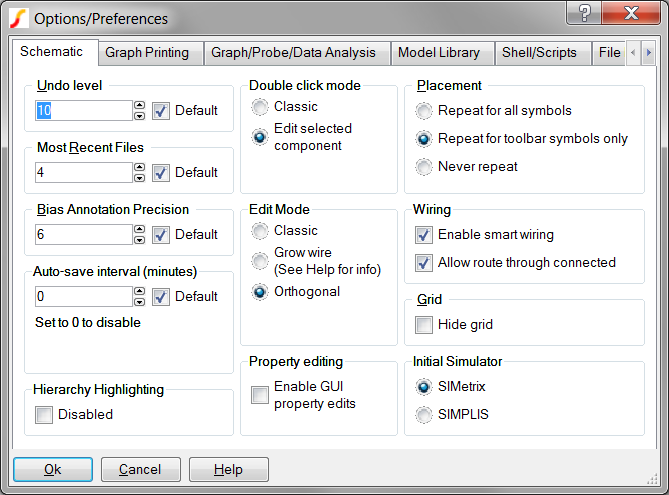Increase the Undo level spinner value

[139, 105]
